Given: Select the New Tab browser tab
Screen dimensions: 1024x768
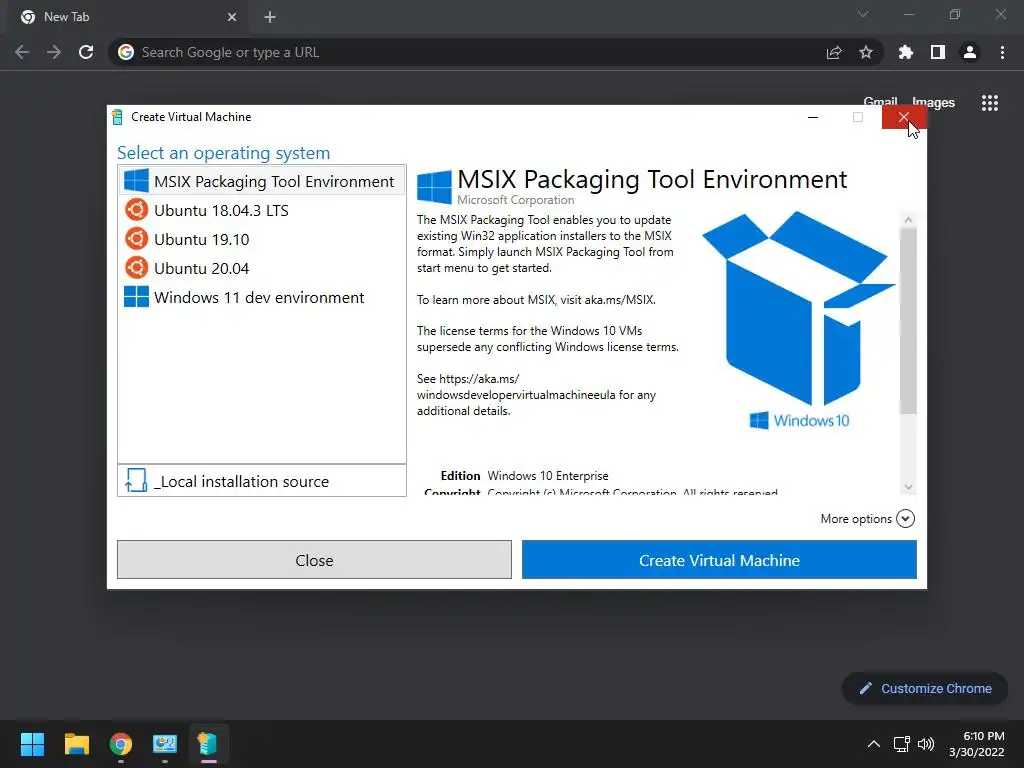Looking at the screenshot, I should (129, 17).
